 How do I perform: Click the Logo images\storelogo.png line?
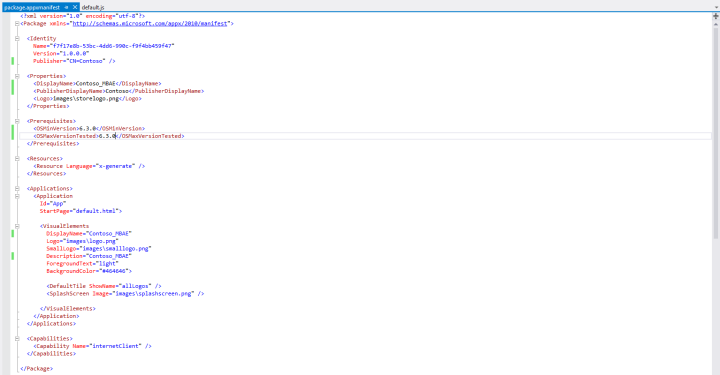pyautogui.click(x=87, y=99)
